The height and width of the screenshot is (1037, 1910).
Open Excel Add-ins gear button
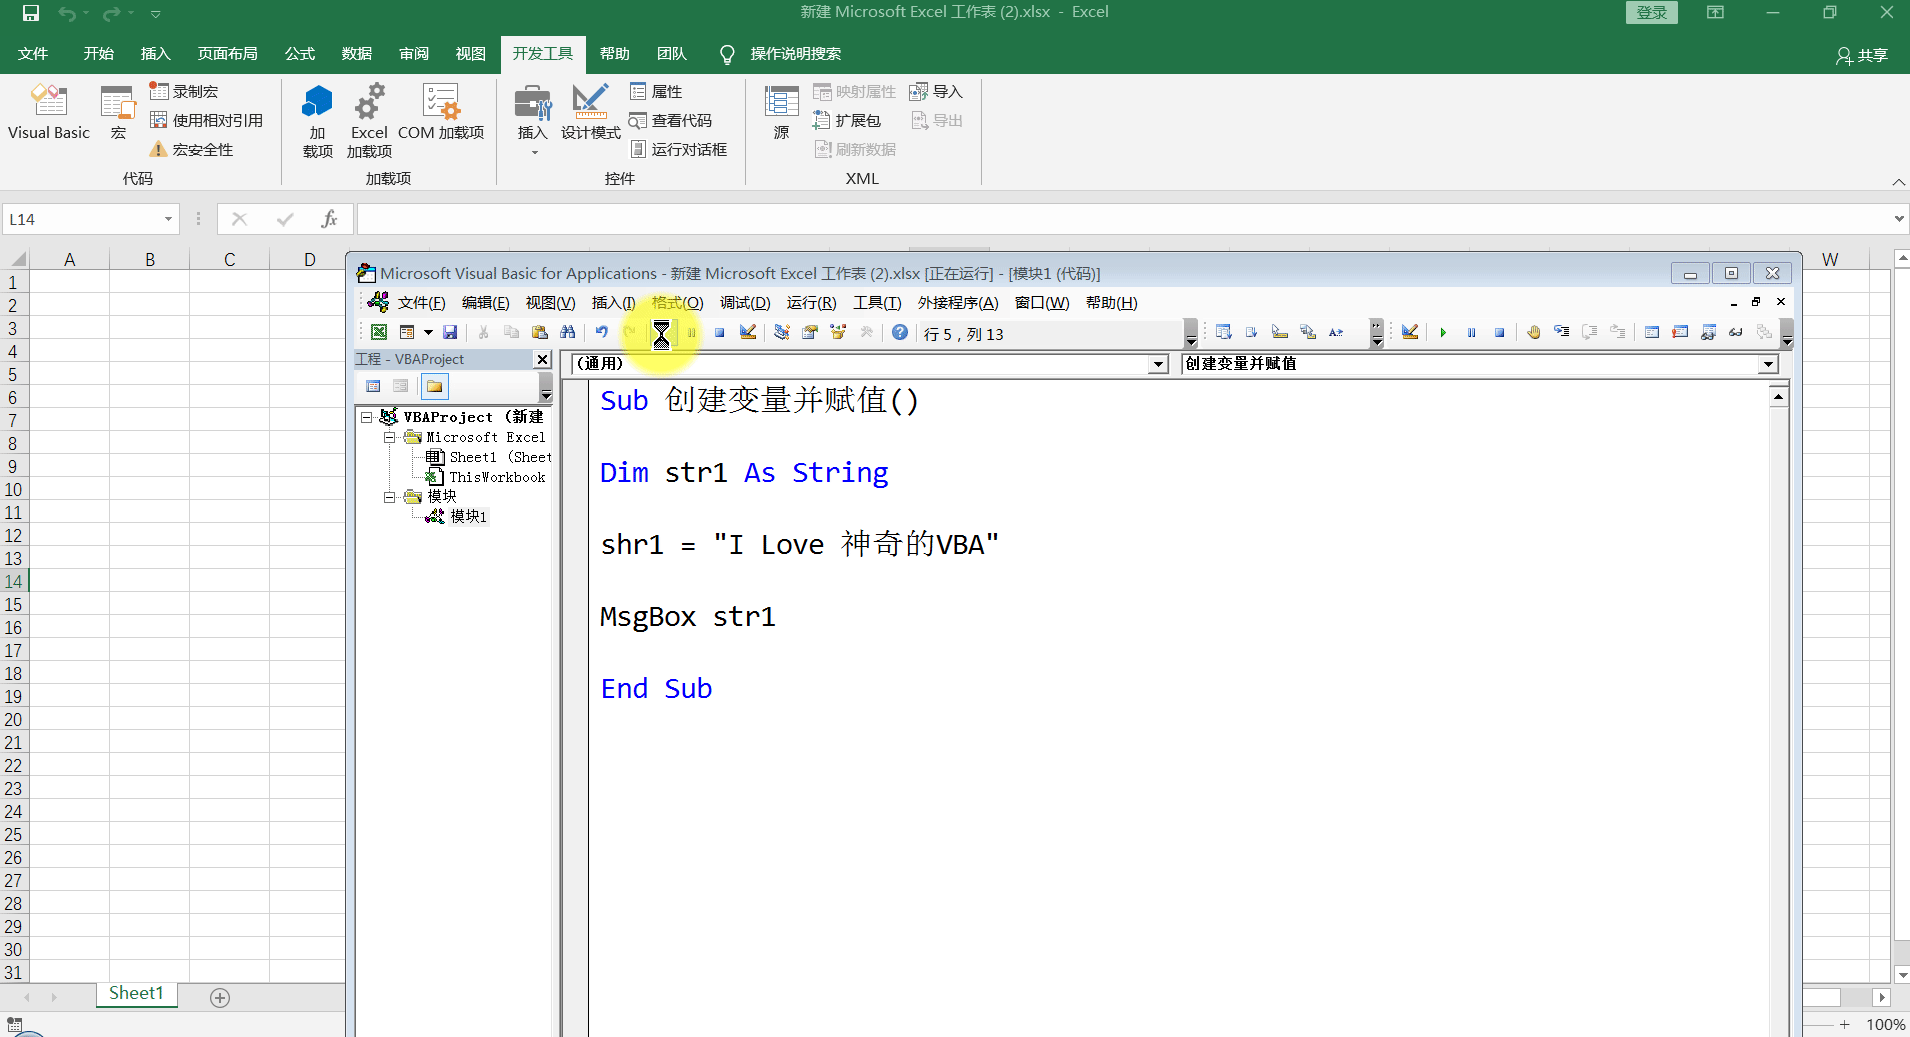369,120
